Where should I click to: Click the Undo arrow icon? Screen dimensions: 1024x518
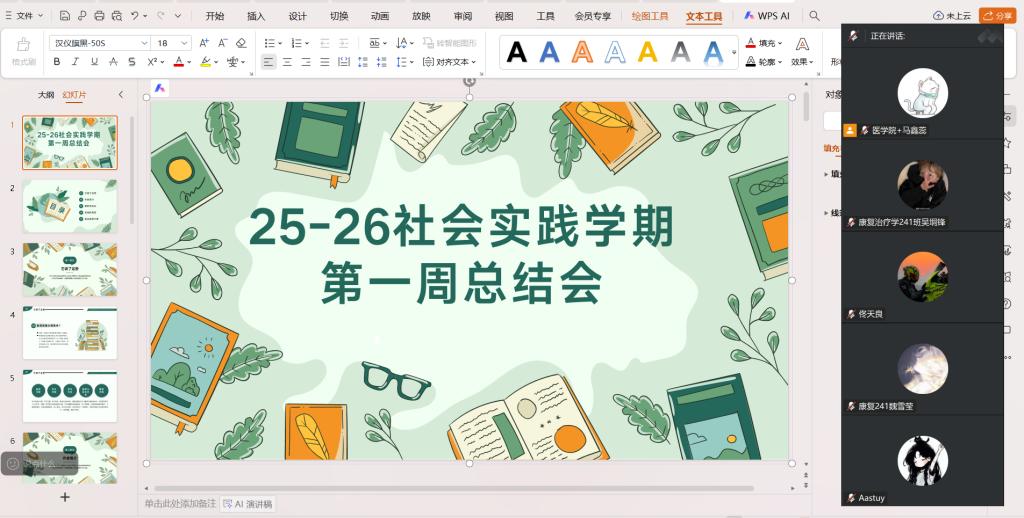pyautogui.click(x=135, y=16)
